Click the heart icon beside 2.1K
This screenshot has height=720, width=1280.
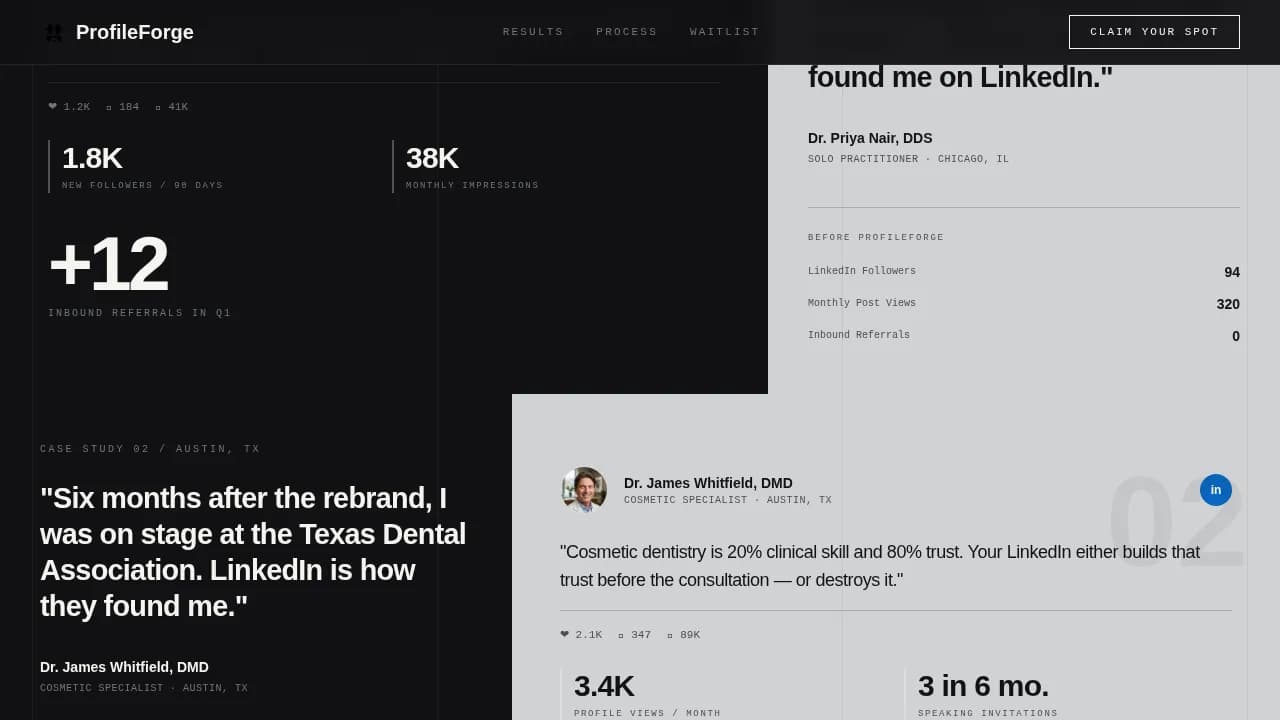565,634
